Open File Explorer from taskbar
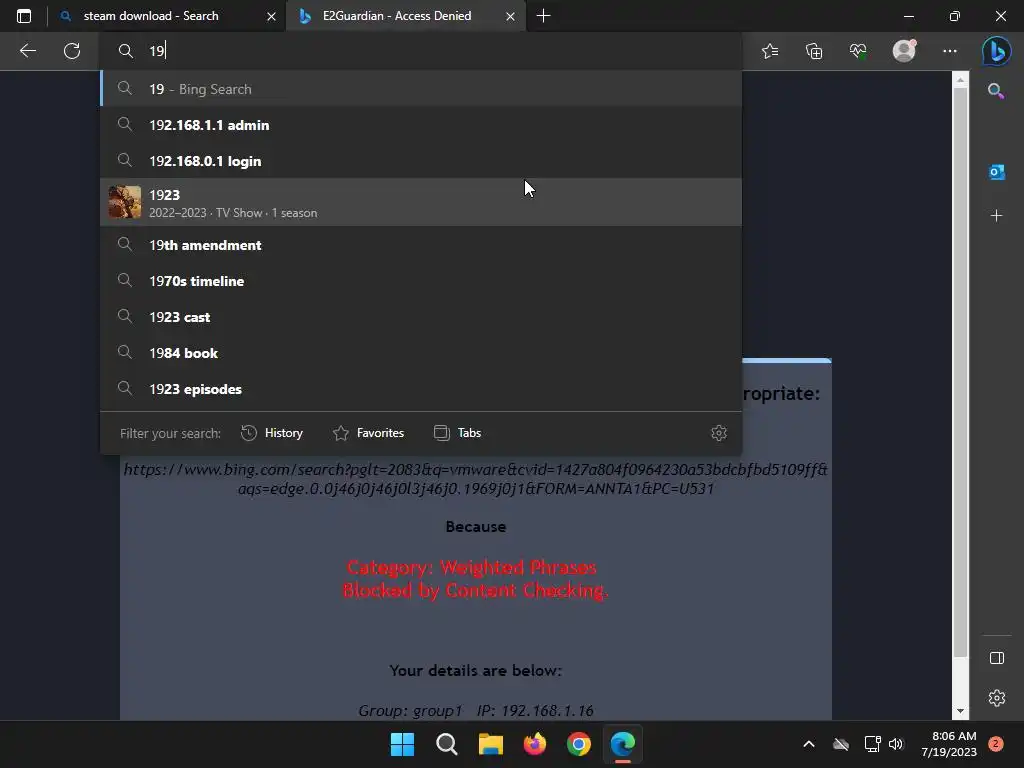The width and height of the screenshot is (1024, 768). pos(490,744)
